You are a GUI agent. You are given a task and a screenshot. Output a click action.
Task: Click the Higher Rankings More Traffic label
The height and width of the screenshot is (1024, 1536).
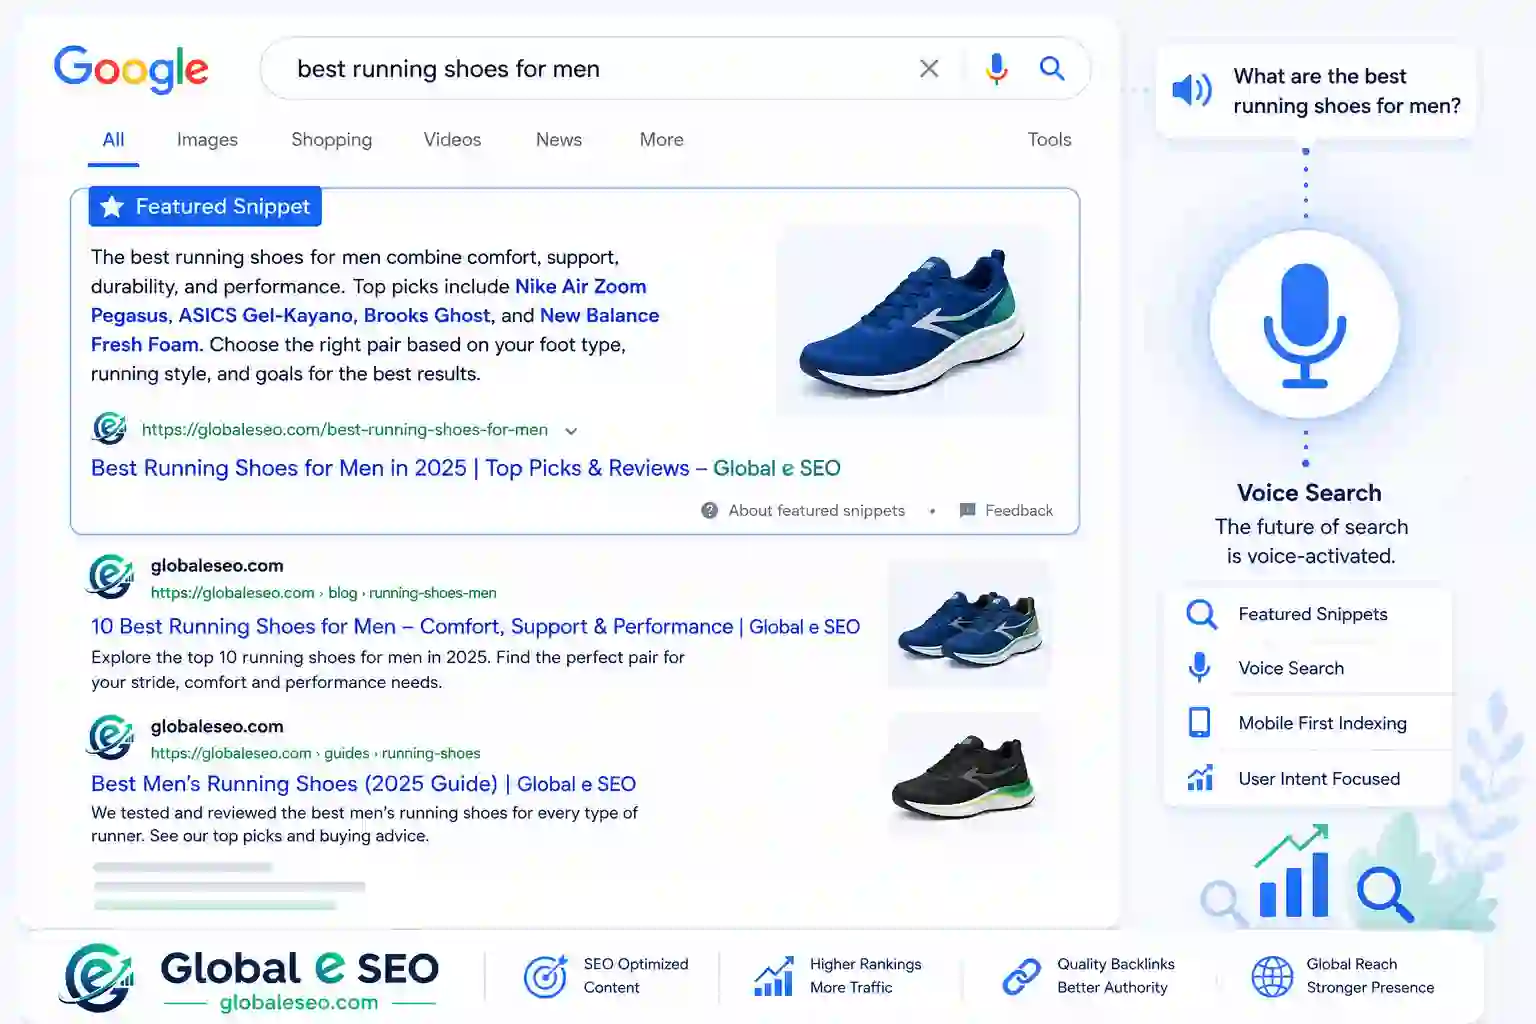(866, 976)
